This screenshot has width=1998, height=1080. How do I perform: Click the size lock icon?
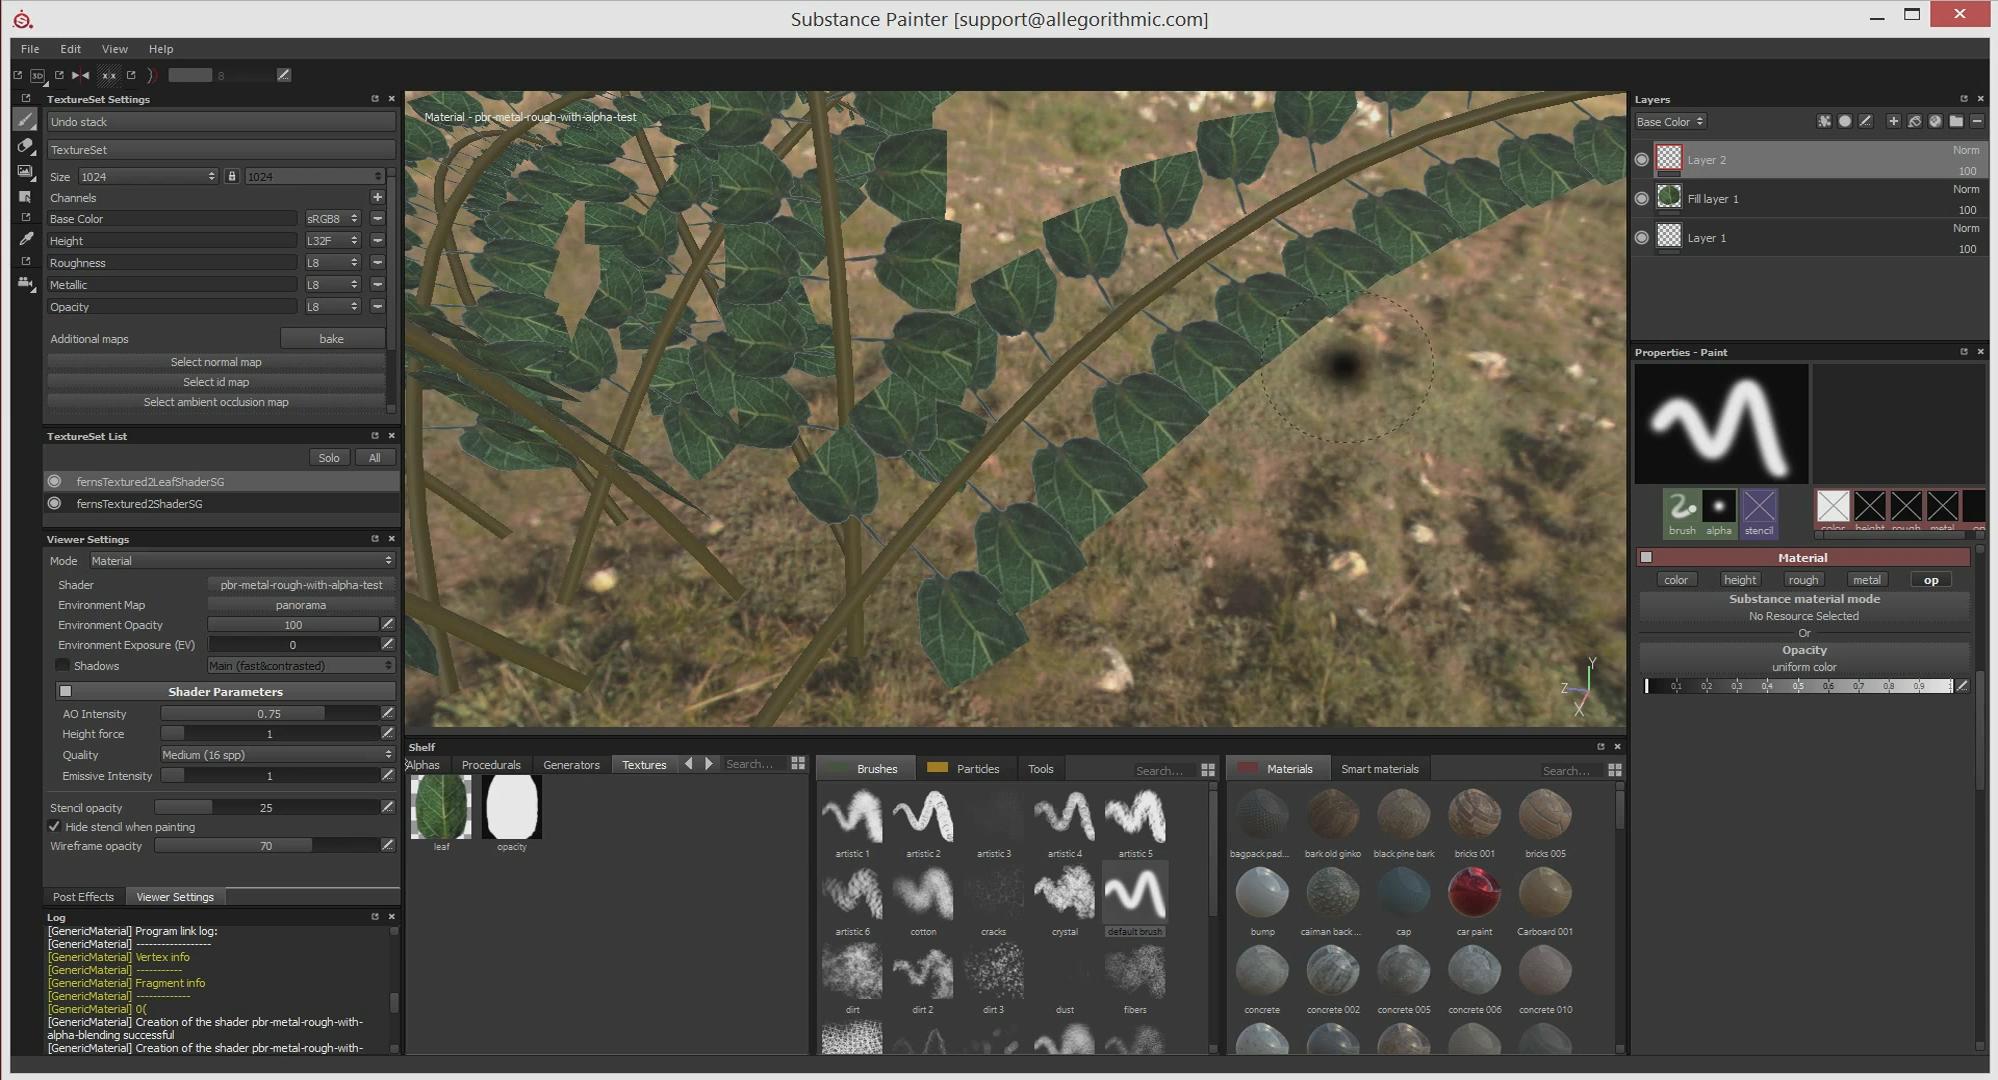pyautogui.click(x=232, y=176)
